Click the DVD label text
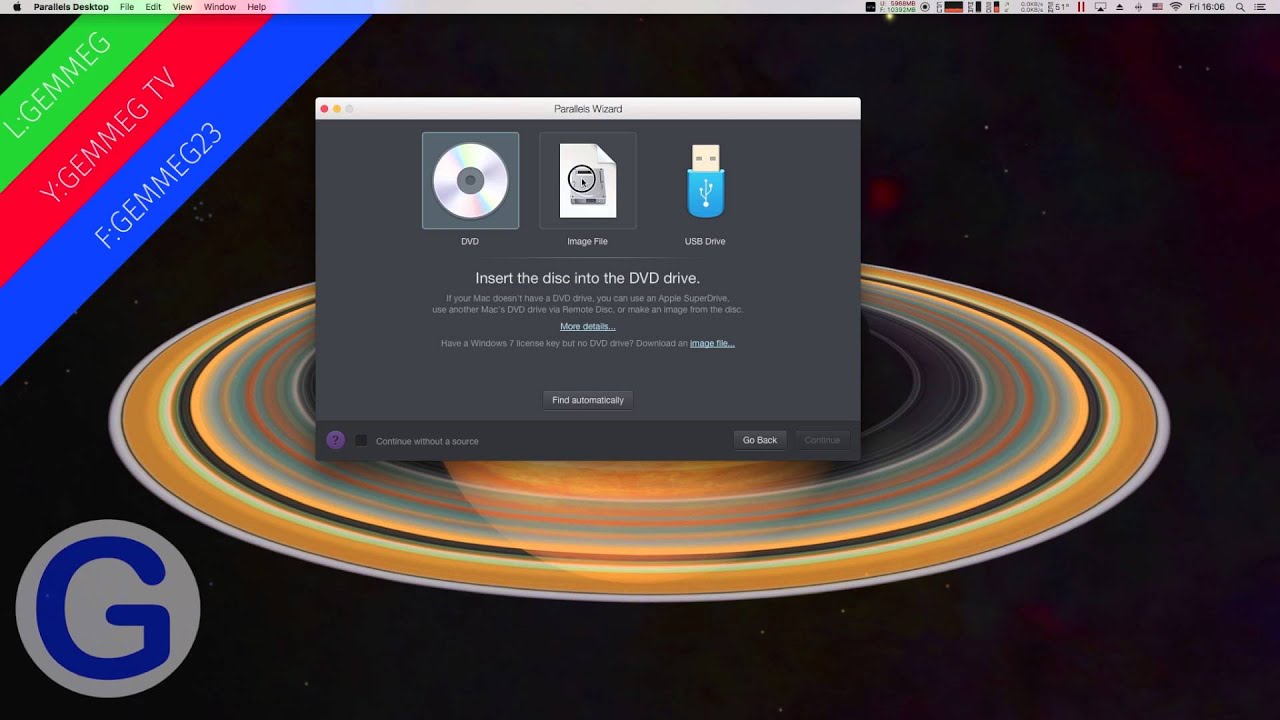 coord(470,241)
